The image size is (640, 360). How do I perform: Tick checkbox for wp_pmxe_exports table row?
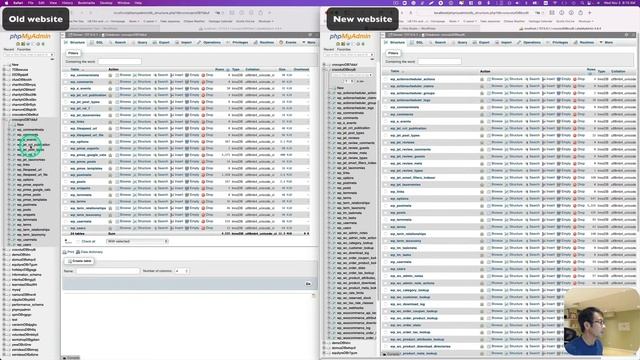tap(66, 148)
